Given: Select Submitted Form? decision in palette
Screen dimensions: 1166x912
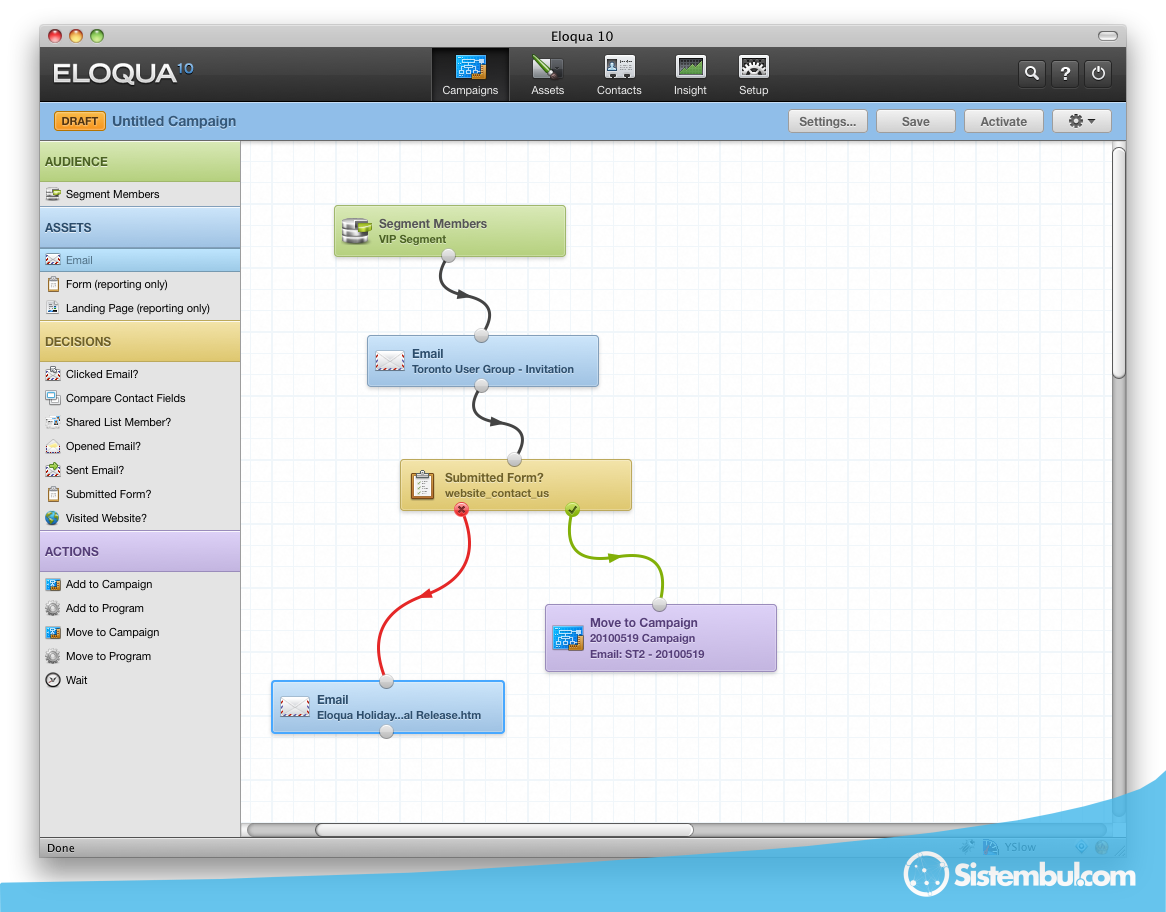Looking at the screenshot, I should [x=140, y=494].
